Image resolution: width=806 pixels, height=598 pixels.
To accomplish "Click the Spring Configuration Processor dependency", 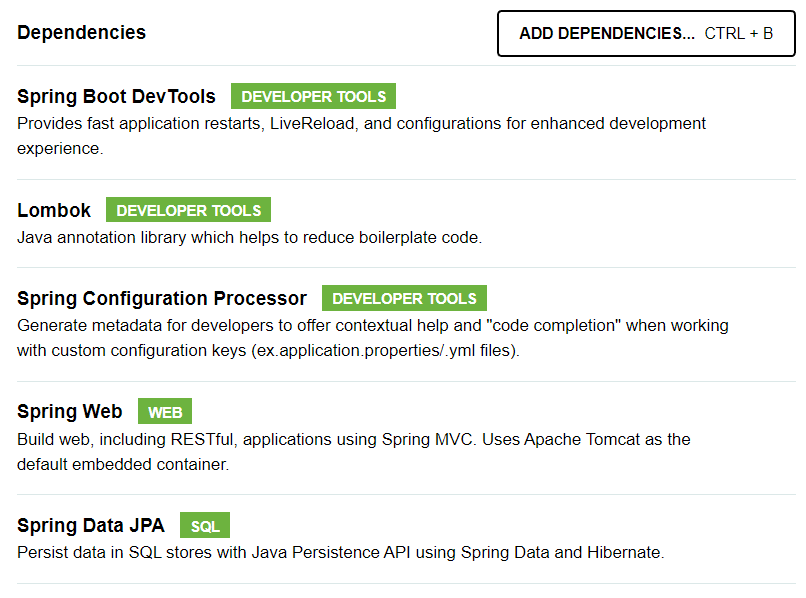I will tap(161, 298).
